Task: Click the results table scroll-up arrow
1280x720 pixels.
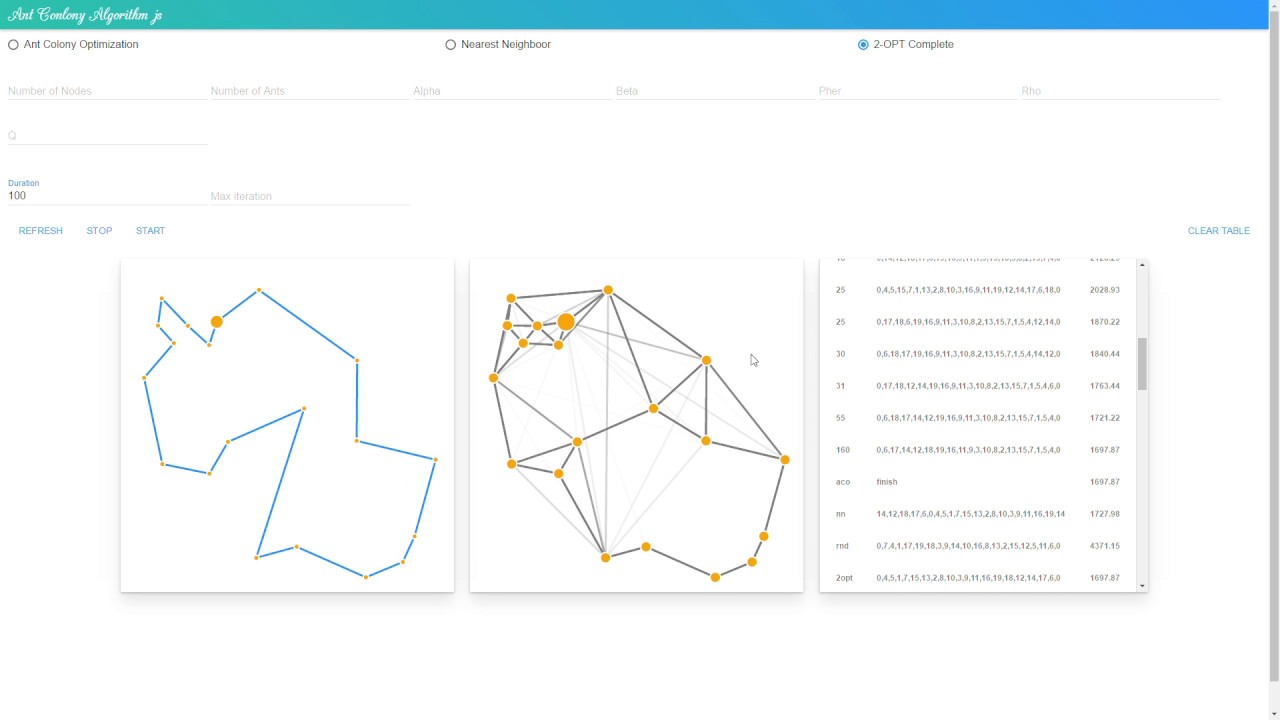Action: (1142, 265)
